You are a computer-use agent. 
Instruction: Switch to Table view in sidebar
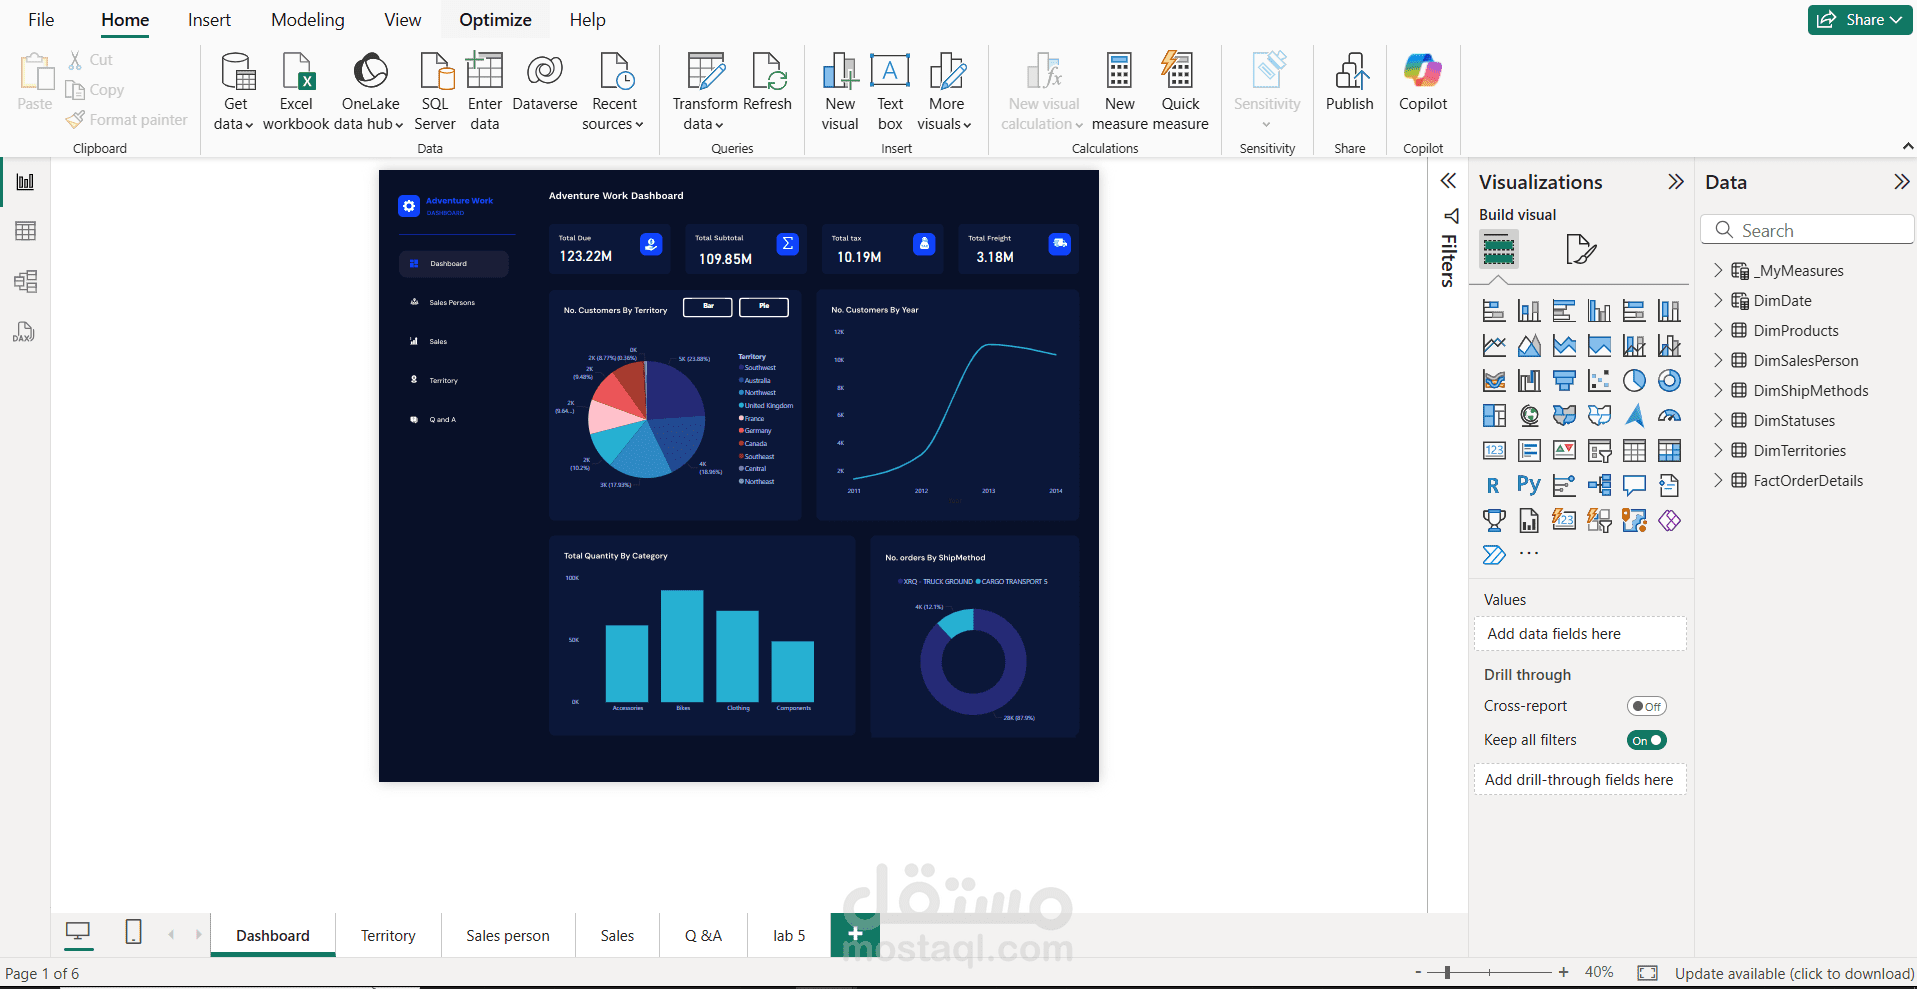[x=25, y=231]
